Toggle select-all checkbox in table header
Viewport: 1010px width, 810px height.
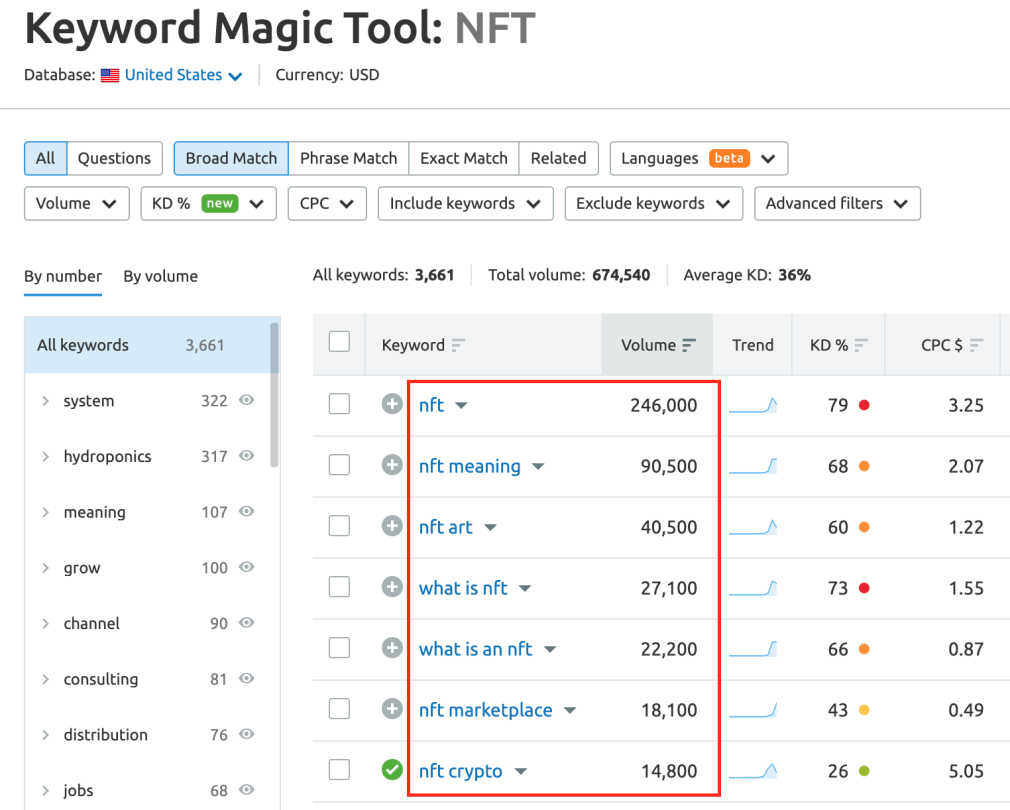point(339,342)
